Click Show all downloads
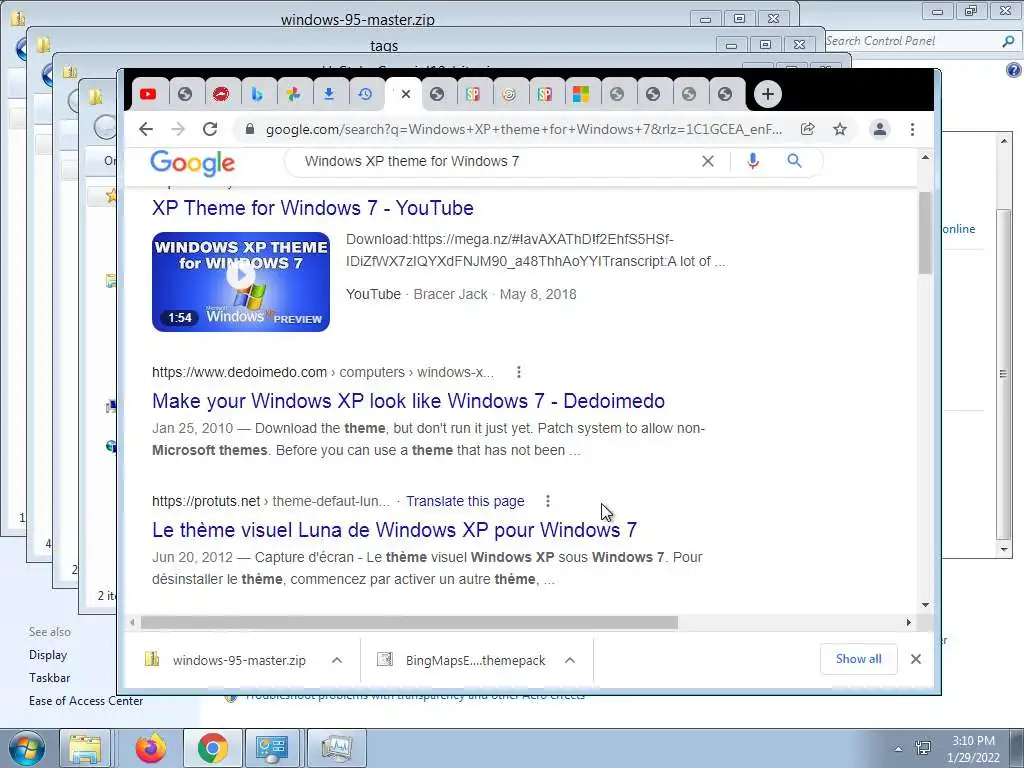The width and height of the screenshot is (1024, 768). [859, 660]
